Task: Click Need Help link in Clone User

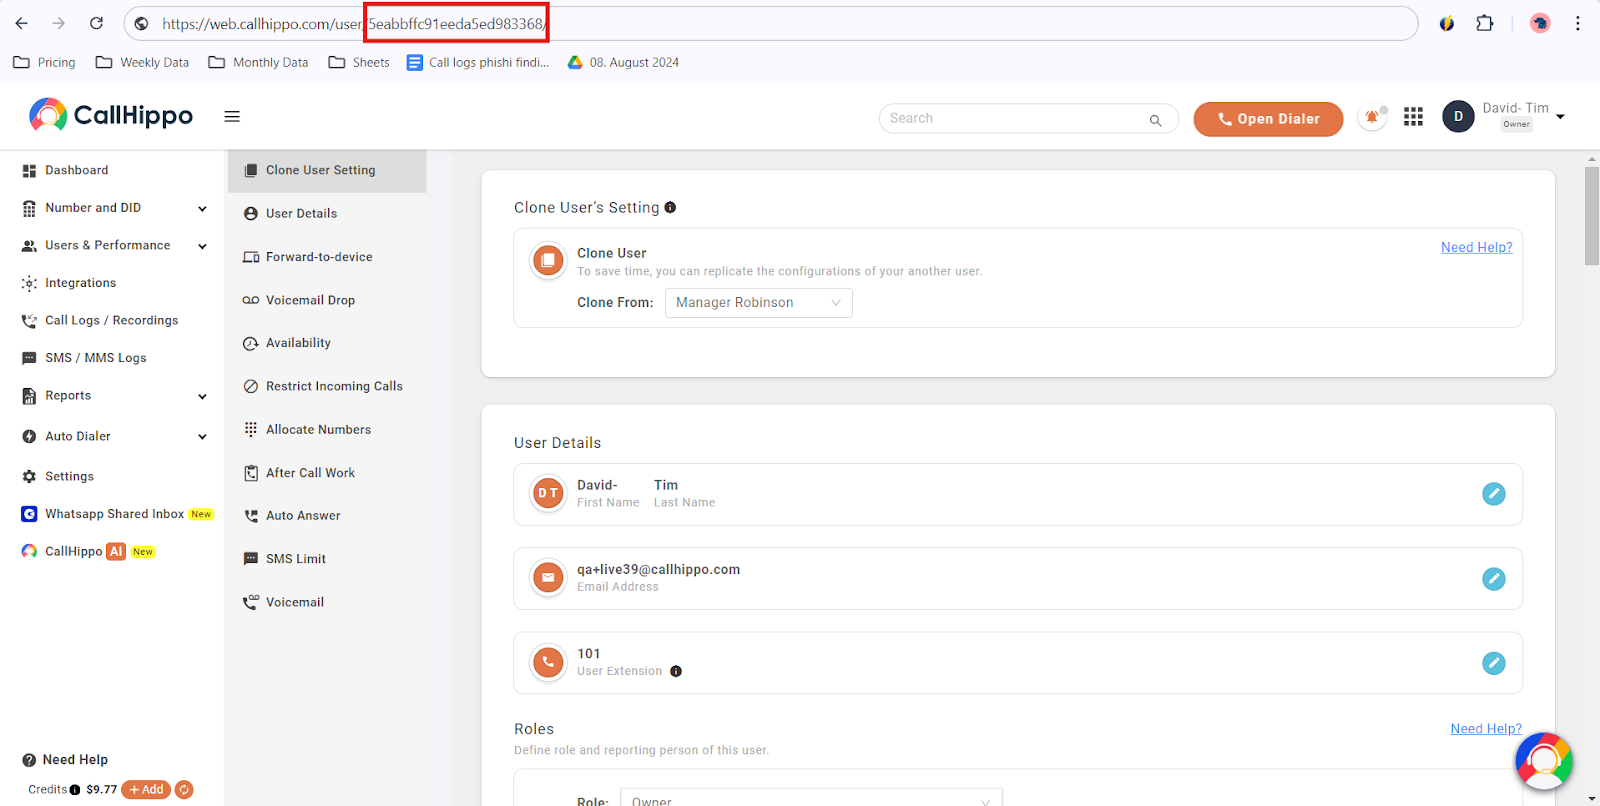Action: (1476, 247)
